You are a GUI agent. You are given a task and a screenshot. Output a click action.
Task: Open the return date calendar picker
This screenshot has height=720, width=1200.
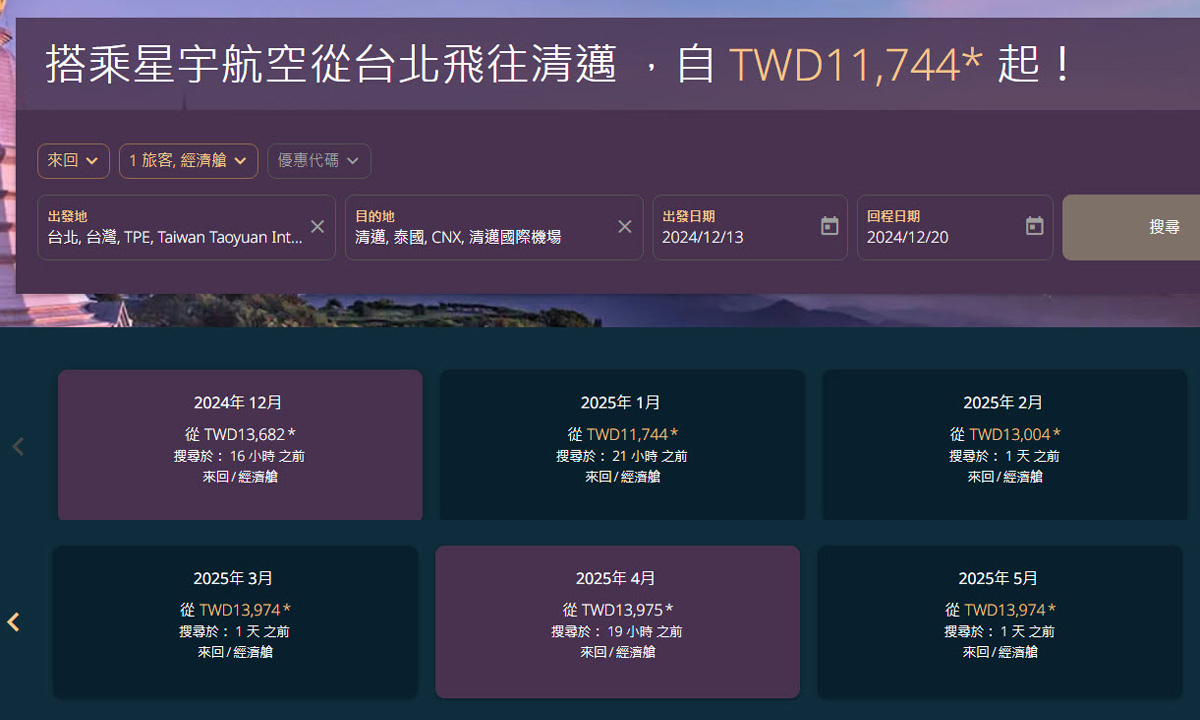click(1033, 227)
